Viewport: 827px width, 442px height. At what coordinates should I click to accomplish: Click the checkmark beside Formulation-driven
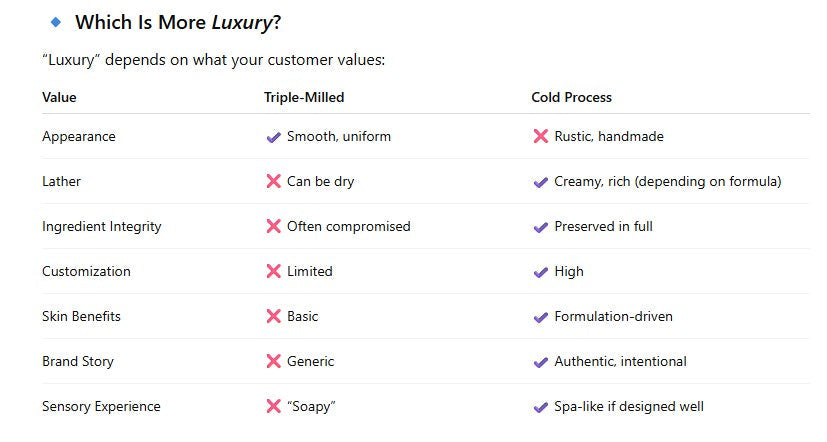(x=541, y=317)
